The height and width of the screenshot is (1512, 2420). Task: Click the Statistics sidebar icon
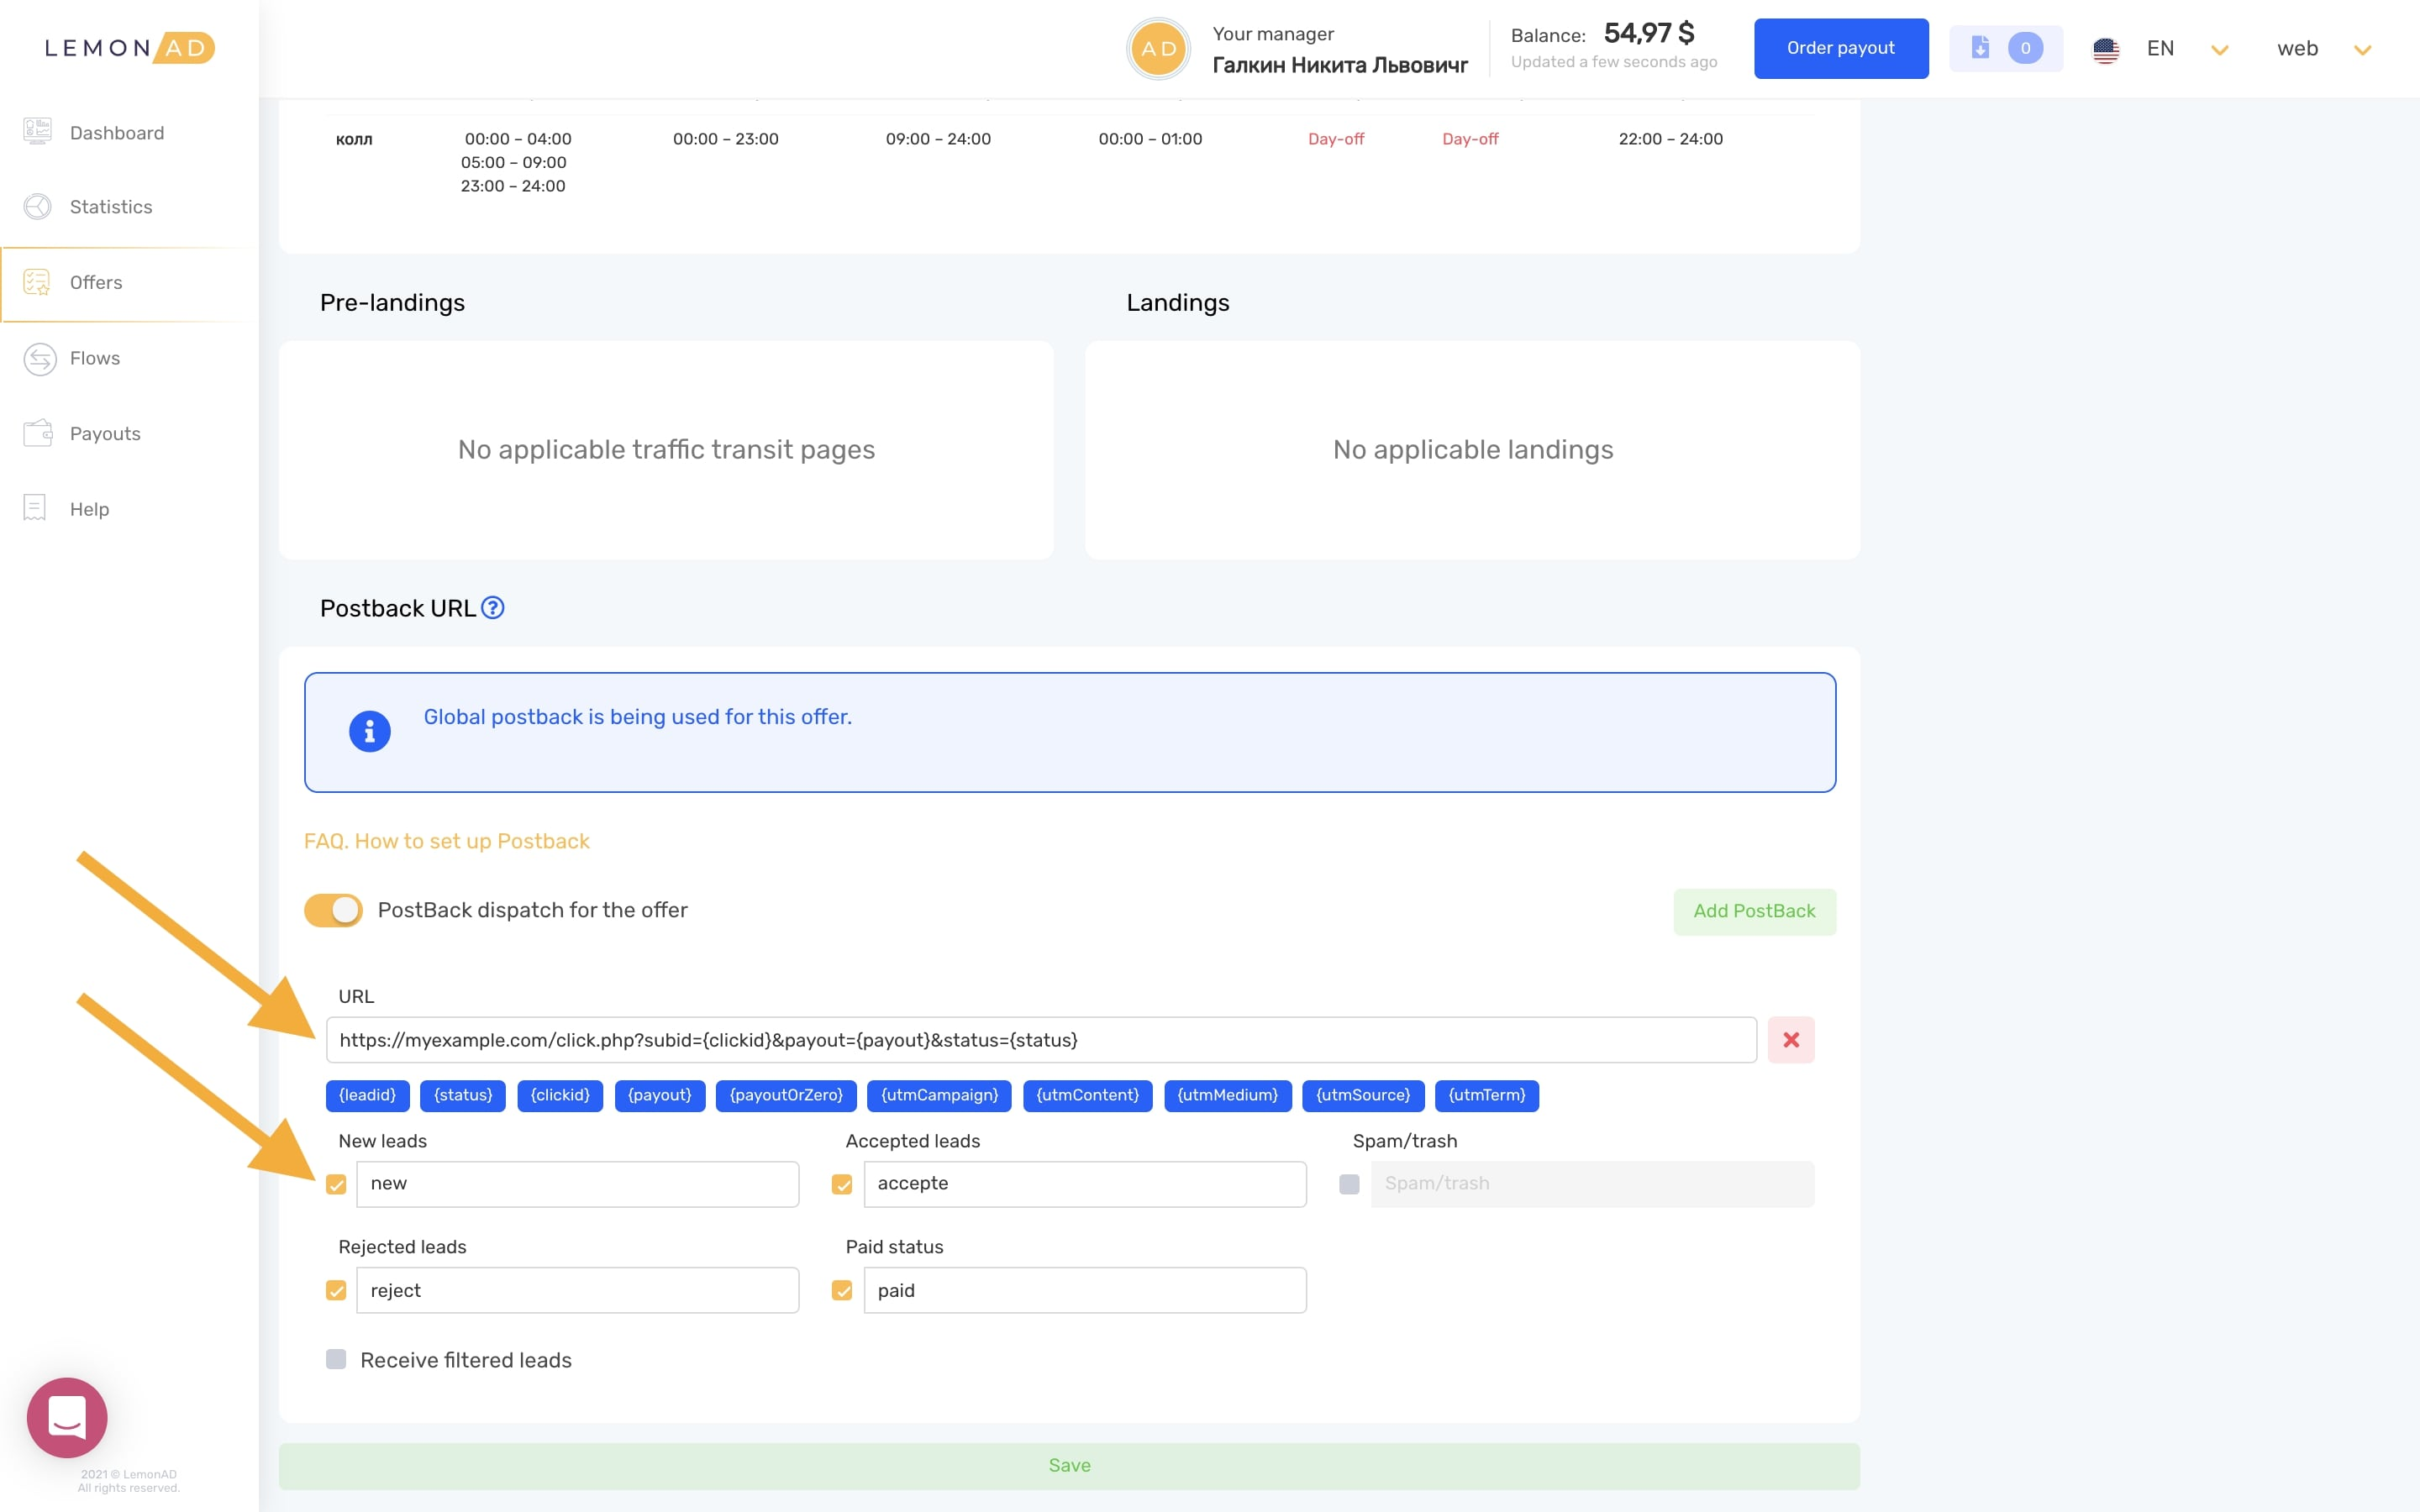38,207
